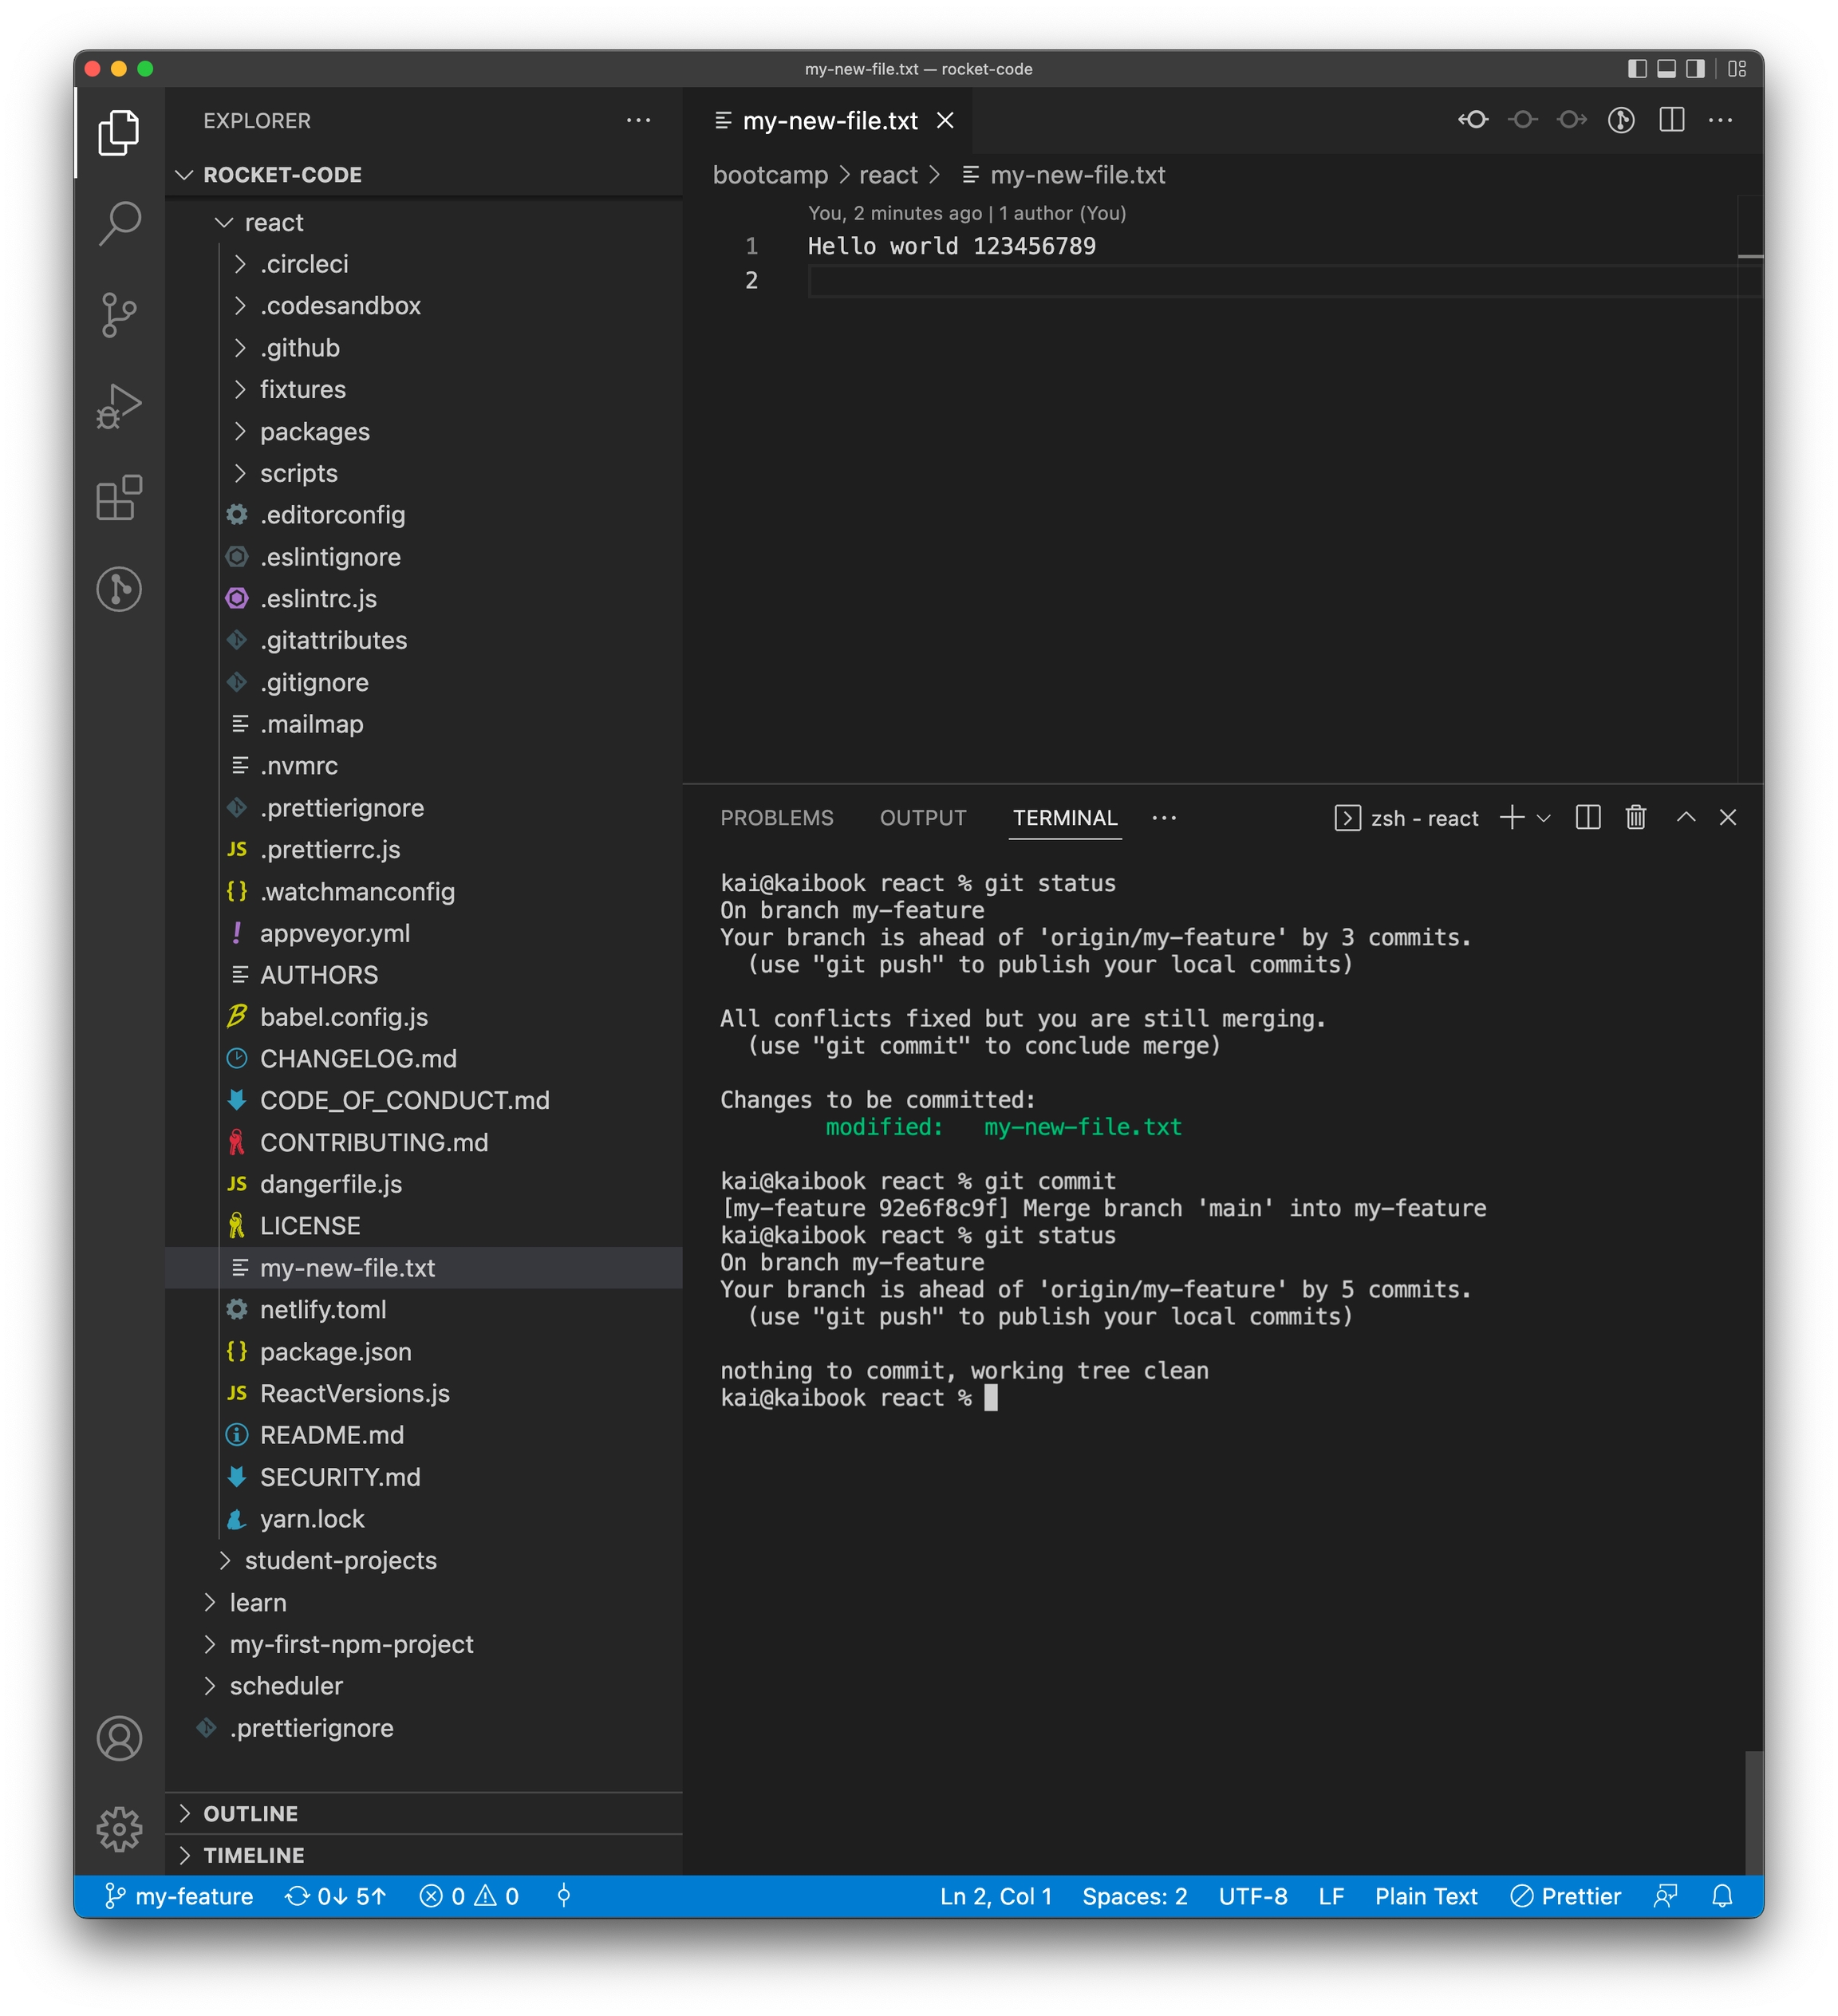
Task: Change indentation via Spaces: 2
Action: point(1135,1897)
